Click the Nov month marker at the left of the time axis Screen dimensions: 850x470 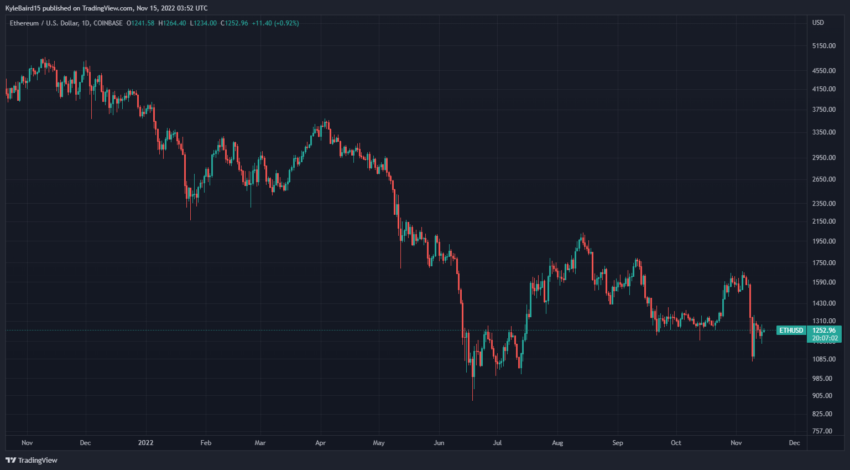(x=27, y=442)
